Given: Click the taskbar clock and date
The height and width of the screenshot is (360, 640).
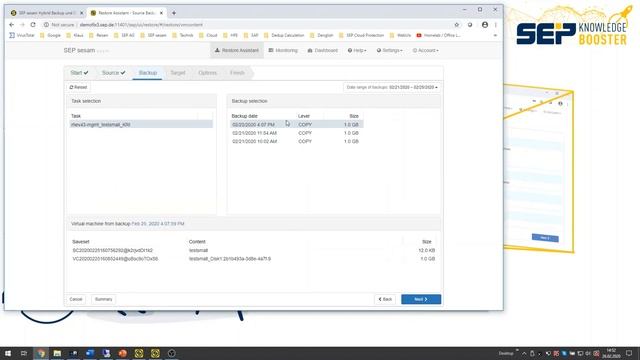Looking at the screenshot, I should tap(611, 353).
